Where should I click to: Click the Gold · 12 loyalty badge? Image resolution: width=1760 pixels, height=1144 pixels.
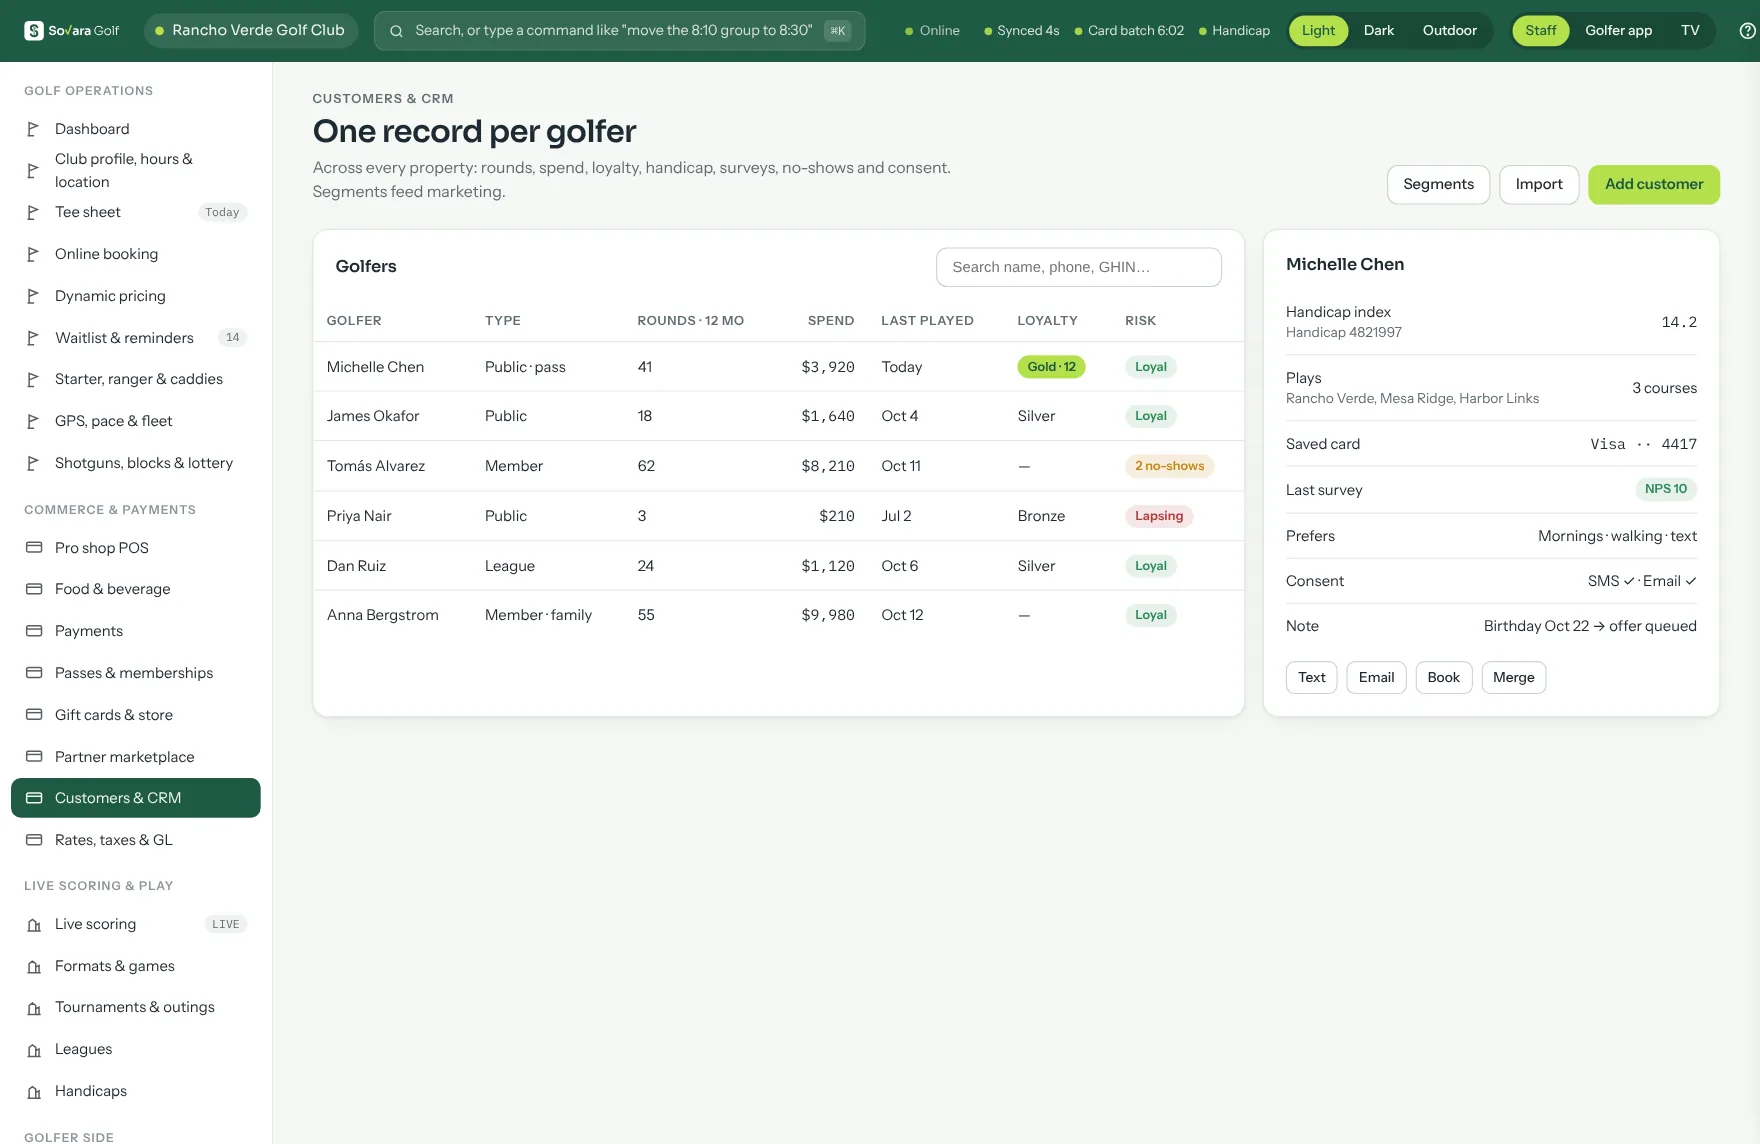pyautogui.click(x=1051, y=367)
